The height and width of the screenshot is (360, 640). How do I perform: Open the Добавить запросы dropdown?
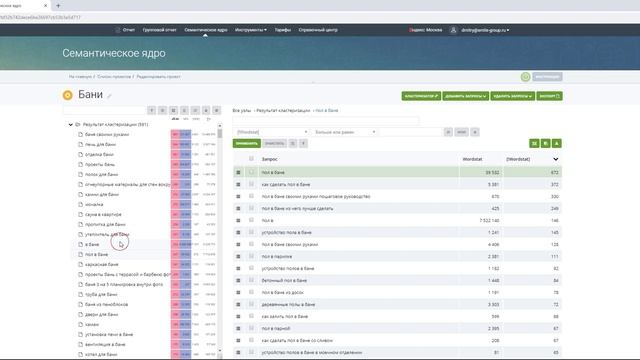click(466, 96)
